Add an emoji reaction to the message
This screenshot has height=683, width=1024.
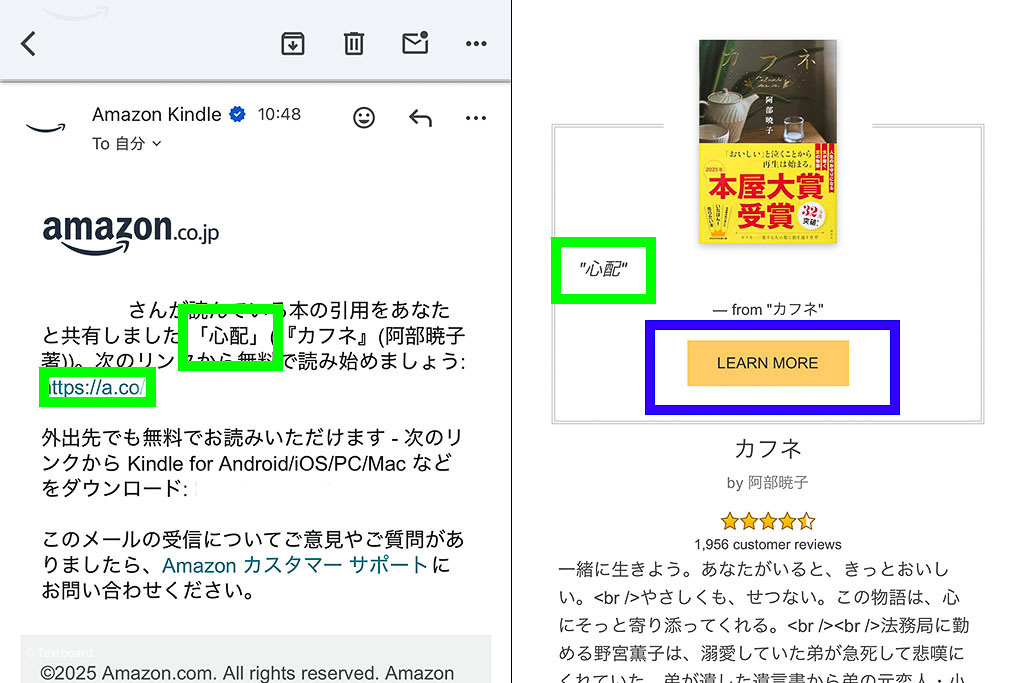tap(364, 118)
